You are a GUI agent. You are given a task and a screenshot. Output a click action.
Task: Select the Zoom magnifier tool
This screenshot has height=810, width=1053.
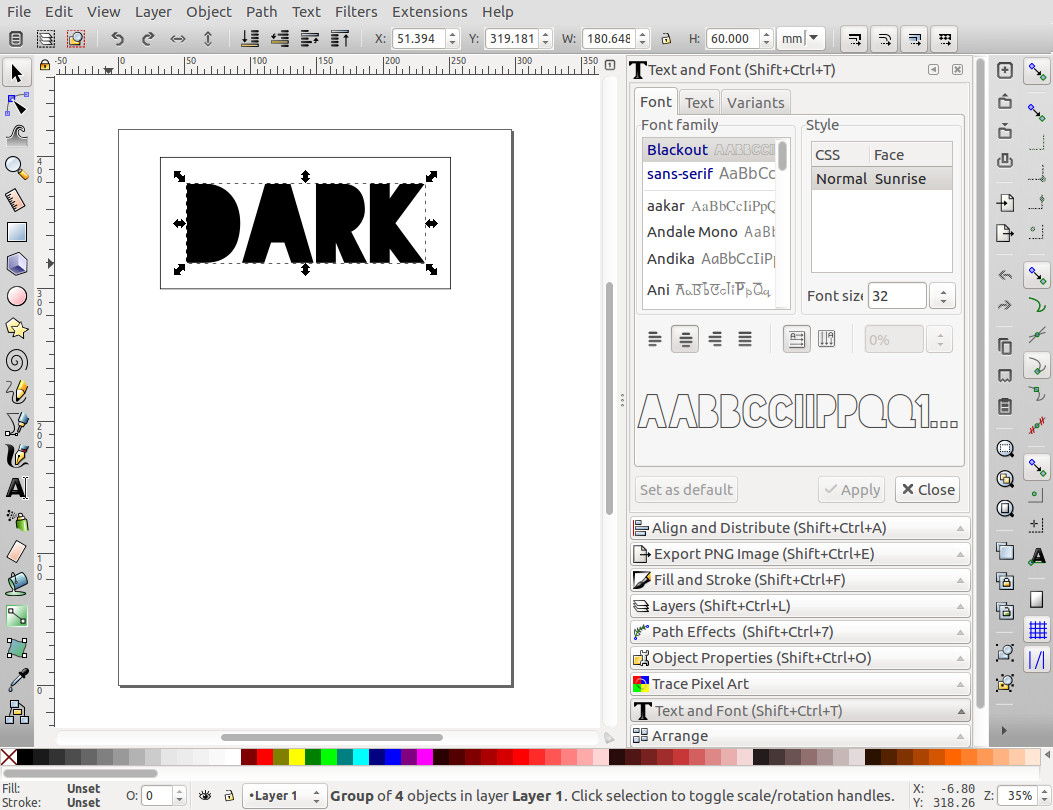click(17, 168)
